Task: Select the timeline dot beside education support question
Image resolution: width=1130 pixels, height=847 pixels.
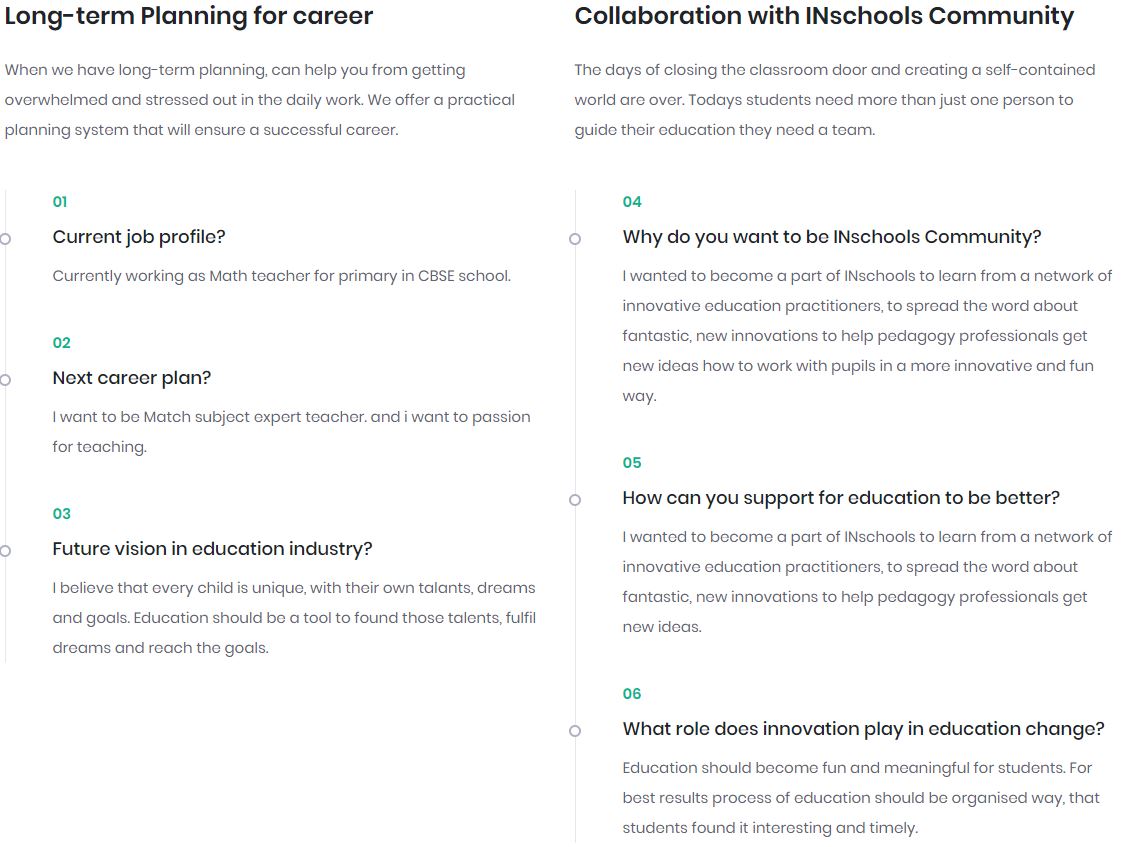Action: click(x=575, y=500)
